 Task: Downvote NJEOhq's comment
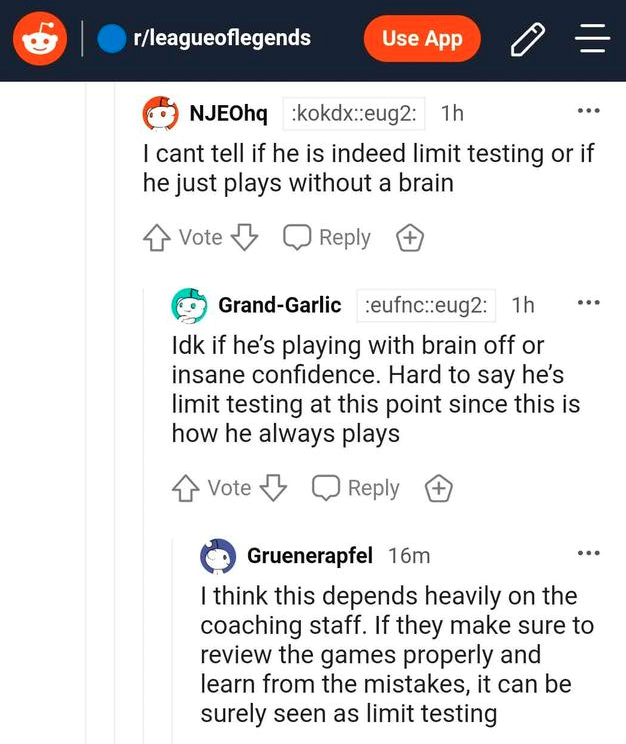[244, 238]
